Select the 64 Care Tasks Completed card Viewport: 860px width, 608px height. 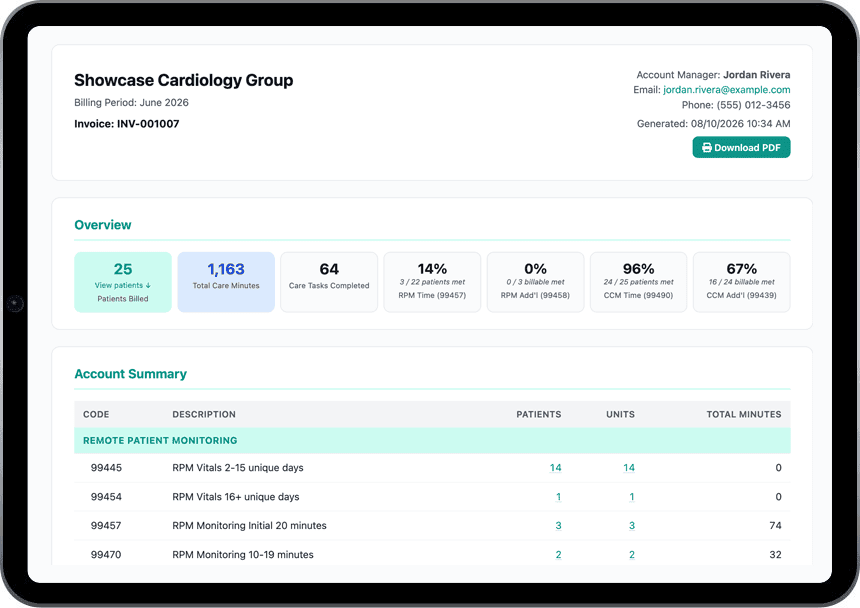(x=329, y=282)
